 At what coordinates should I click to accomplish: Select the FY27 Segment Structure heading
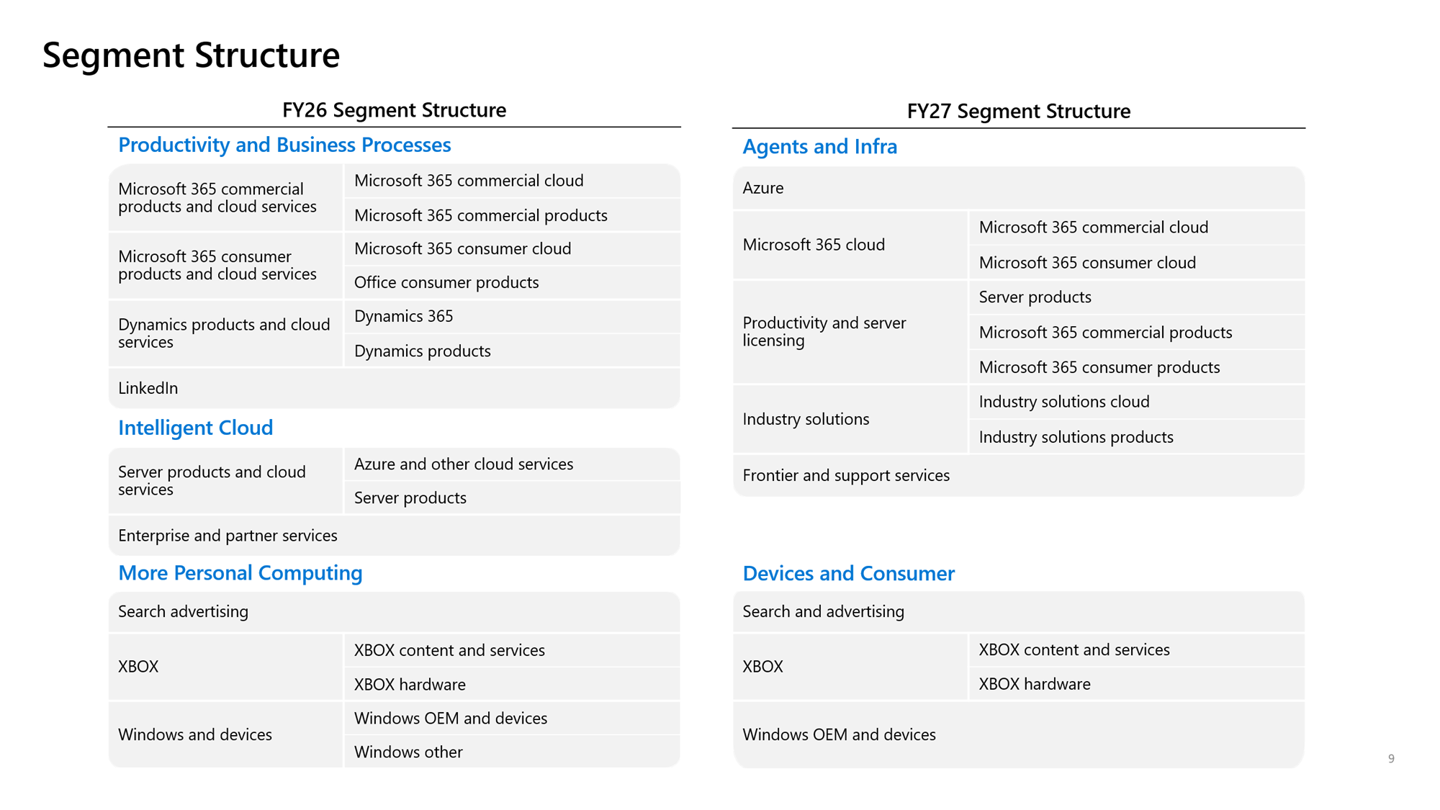tap(1018, 111)
